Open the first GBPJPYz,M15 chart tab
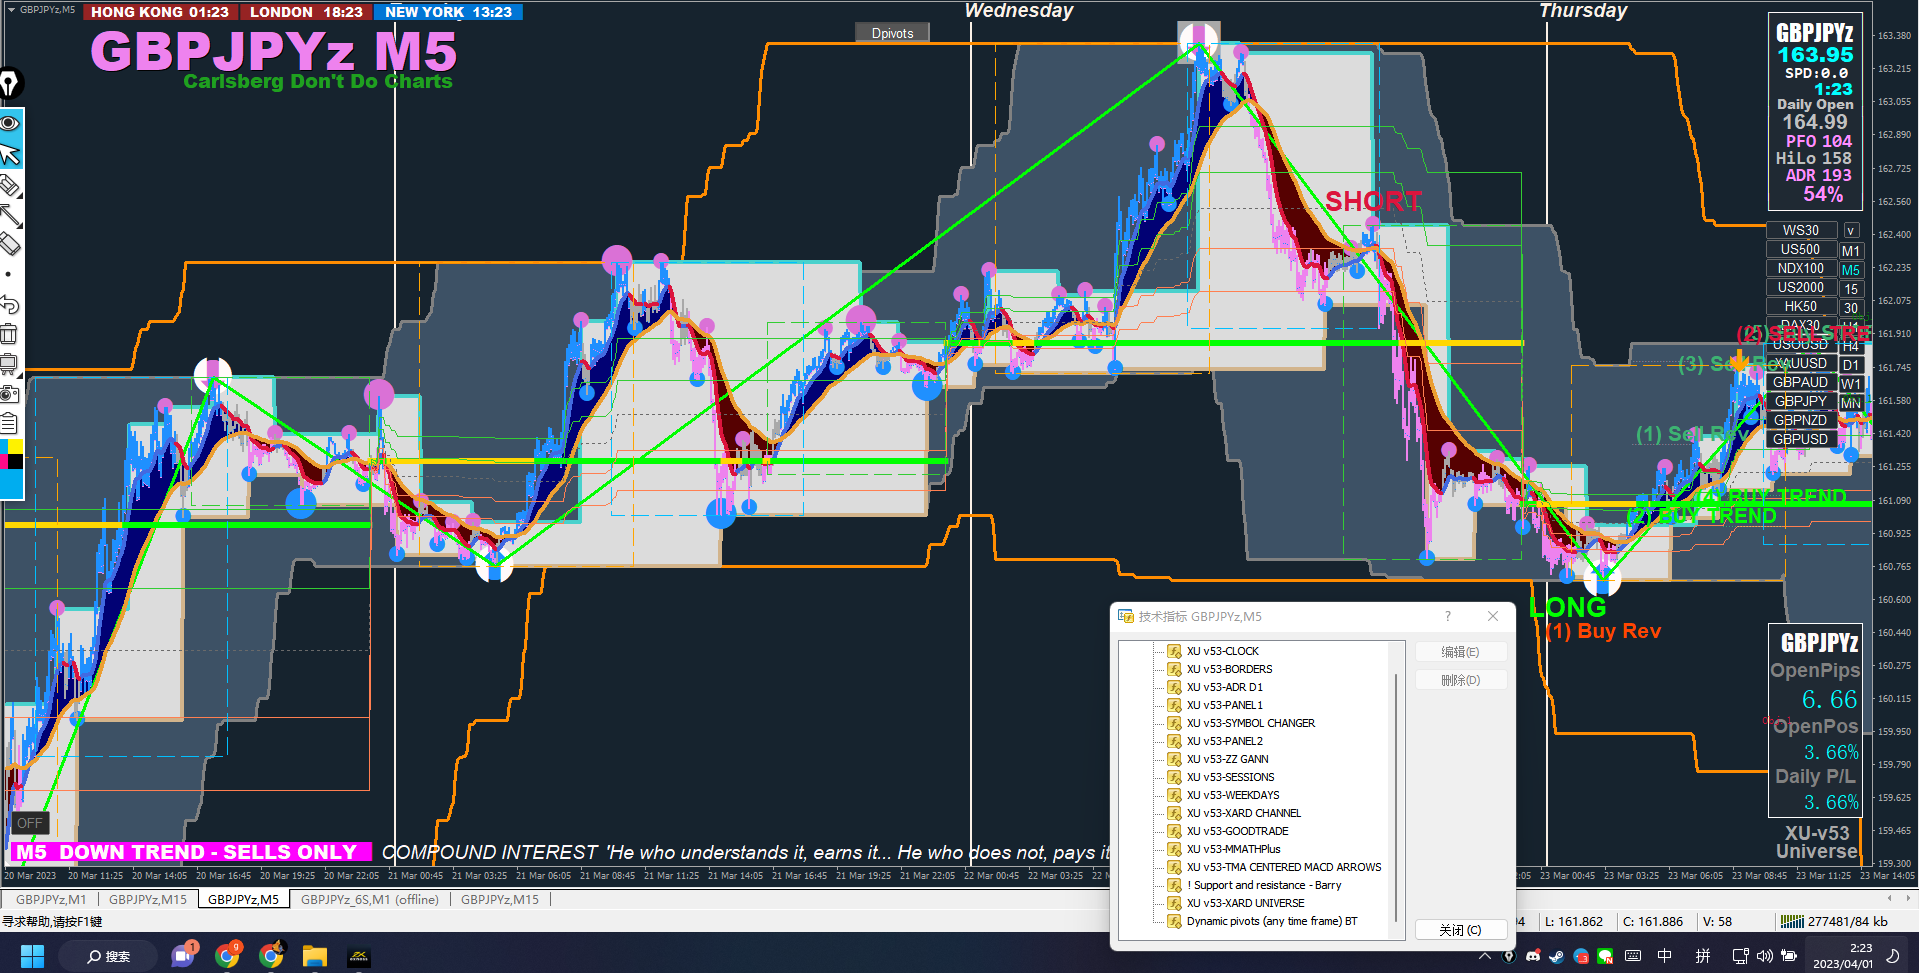The height and width of the screenshot is (973, 1919). coord(148,899)
